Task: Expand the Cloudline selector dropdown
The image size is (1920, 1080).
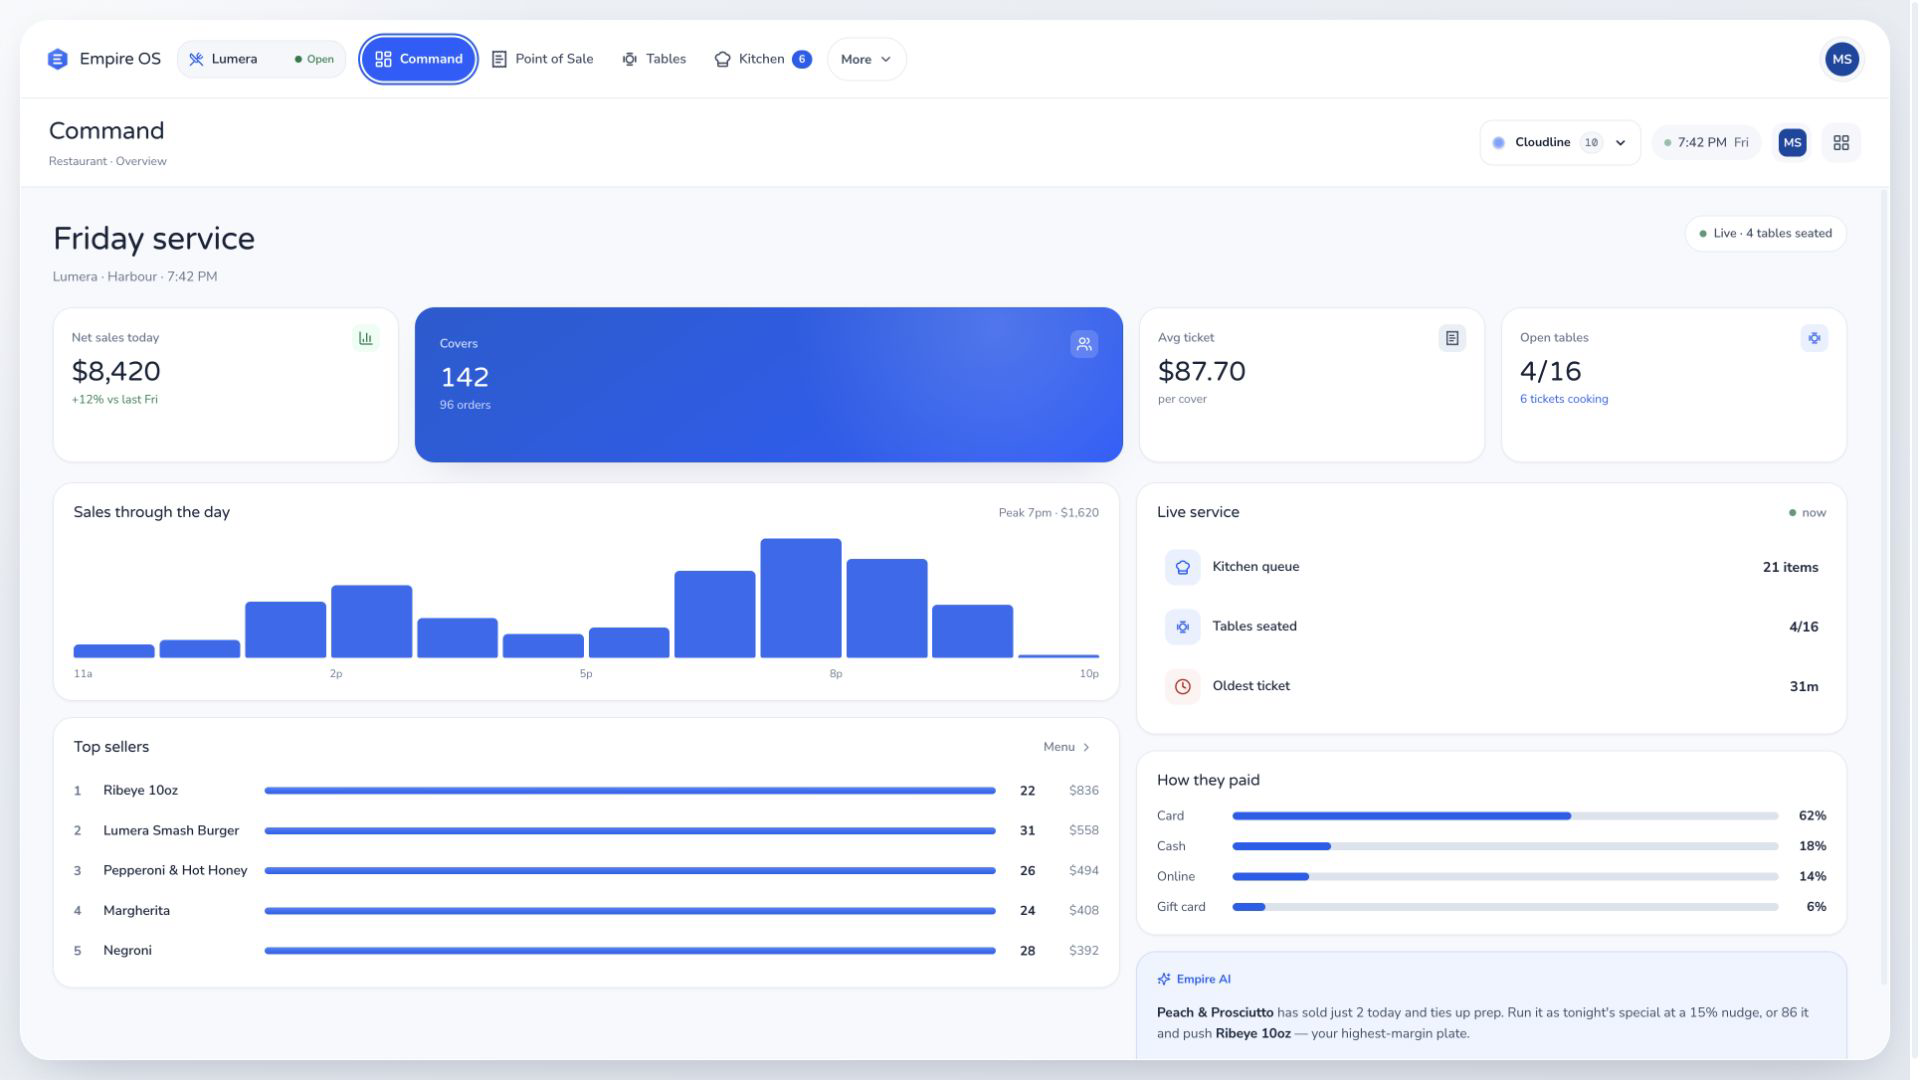Action: (x=1560, y=143)
